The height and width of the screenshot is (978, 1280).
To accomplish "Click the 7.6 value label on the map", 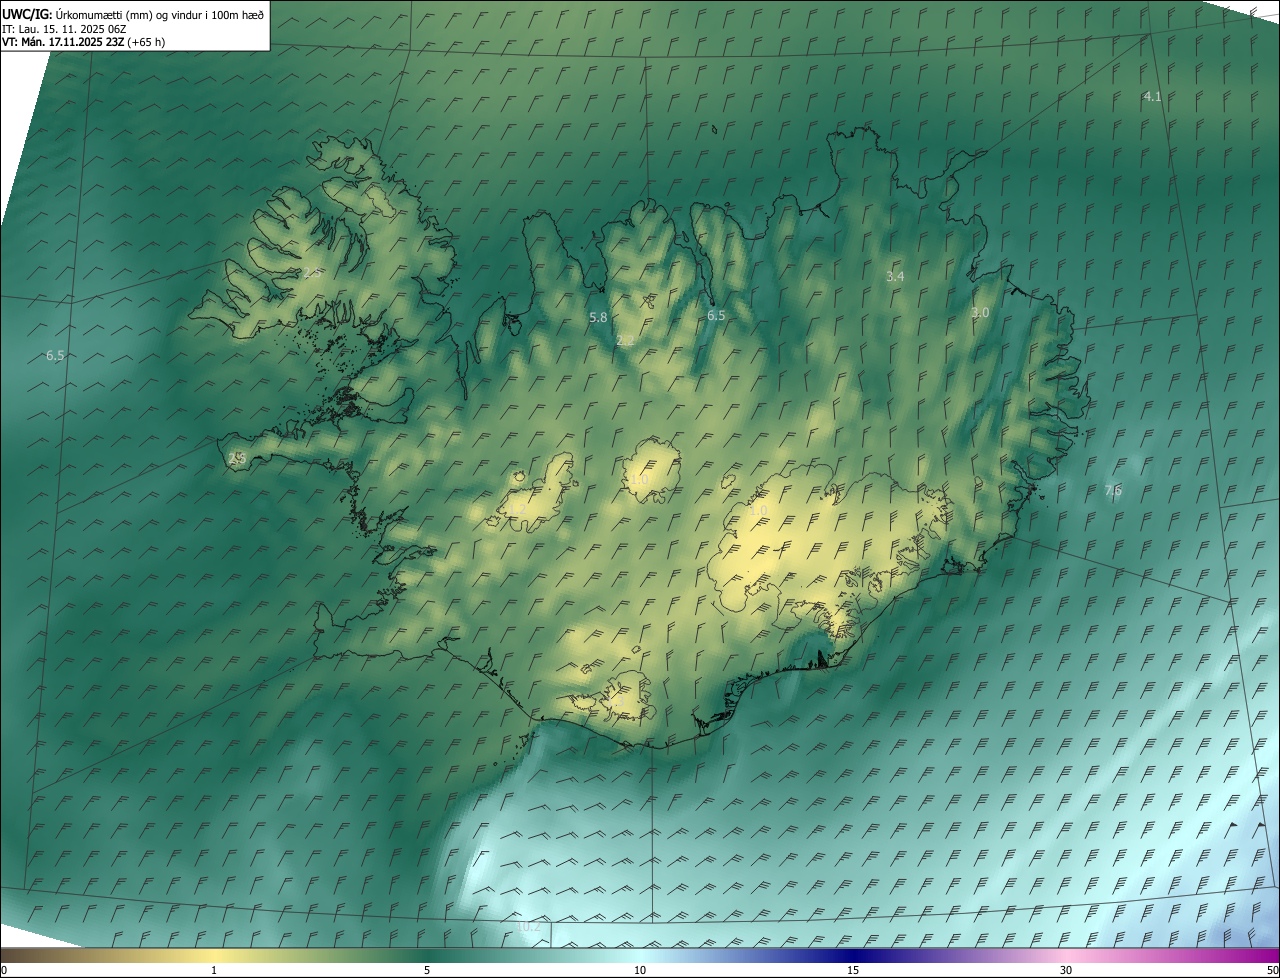I will pos(1113,490).
